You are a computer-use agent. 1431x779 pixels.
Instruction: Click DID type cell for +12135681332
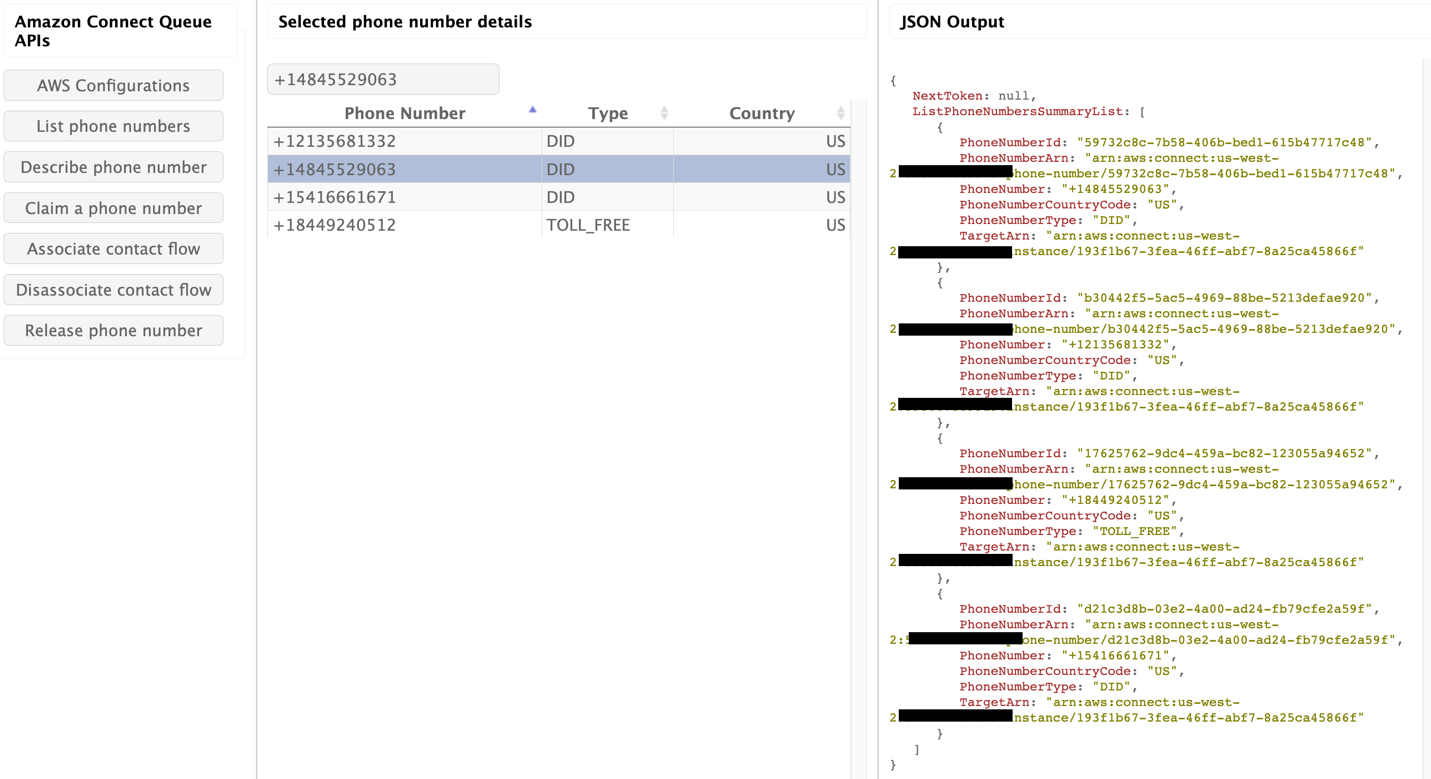point(608,141)
